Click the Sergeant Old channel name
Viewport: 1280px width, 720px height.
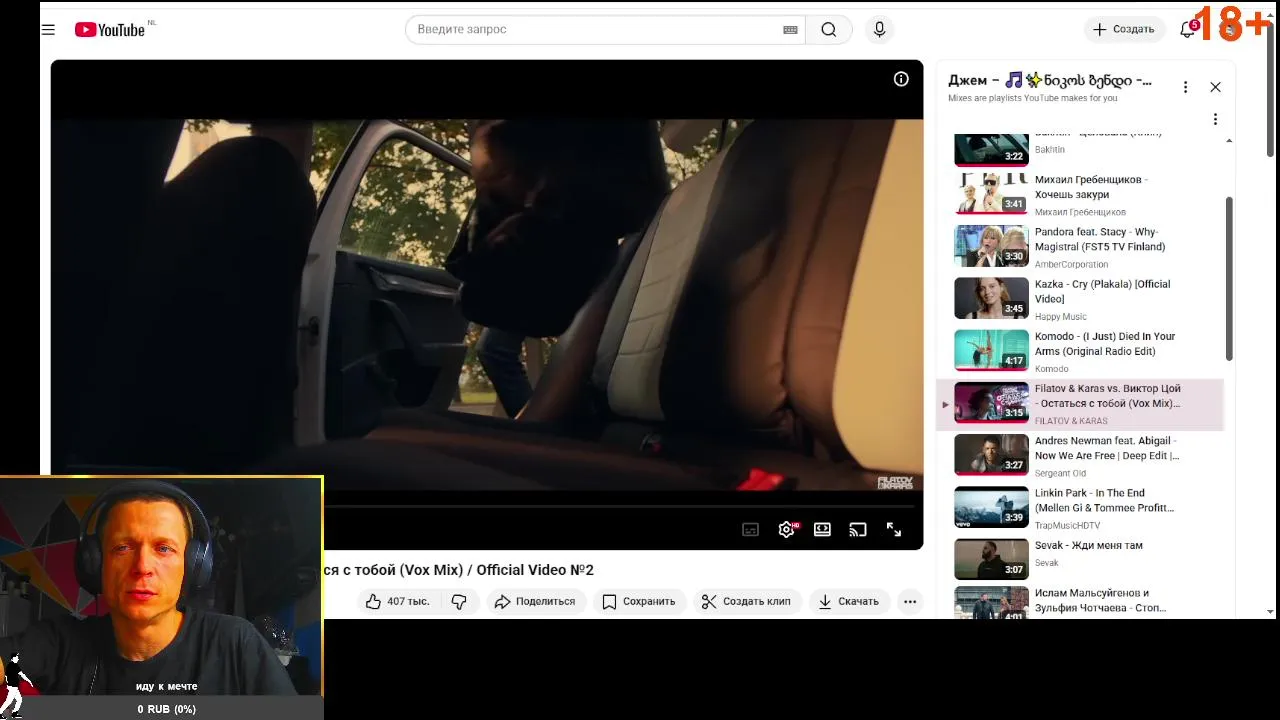pos(1060,474)
